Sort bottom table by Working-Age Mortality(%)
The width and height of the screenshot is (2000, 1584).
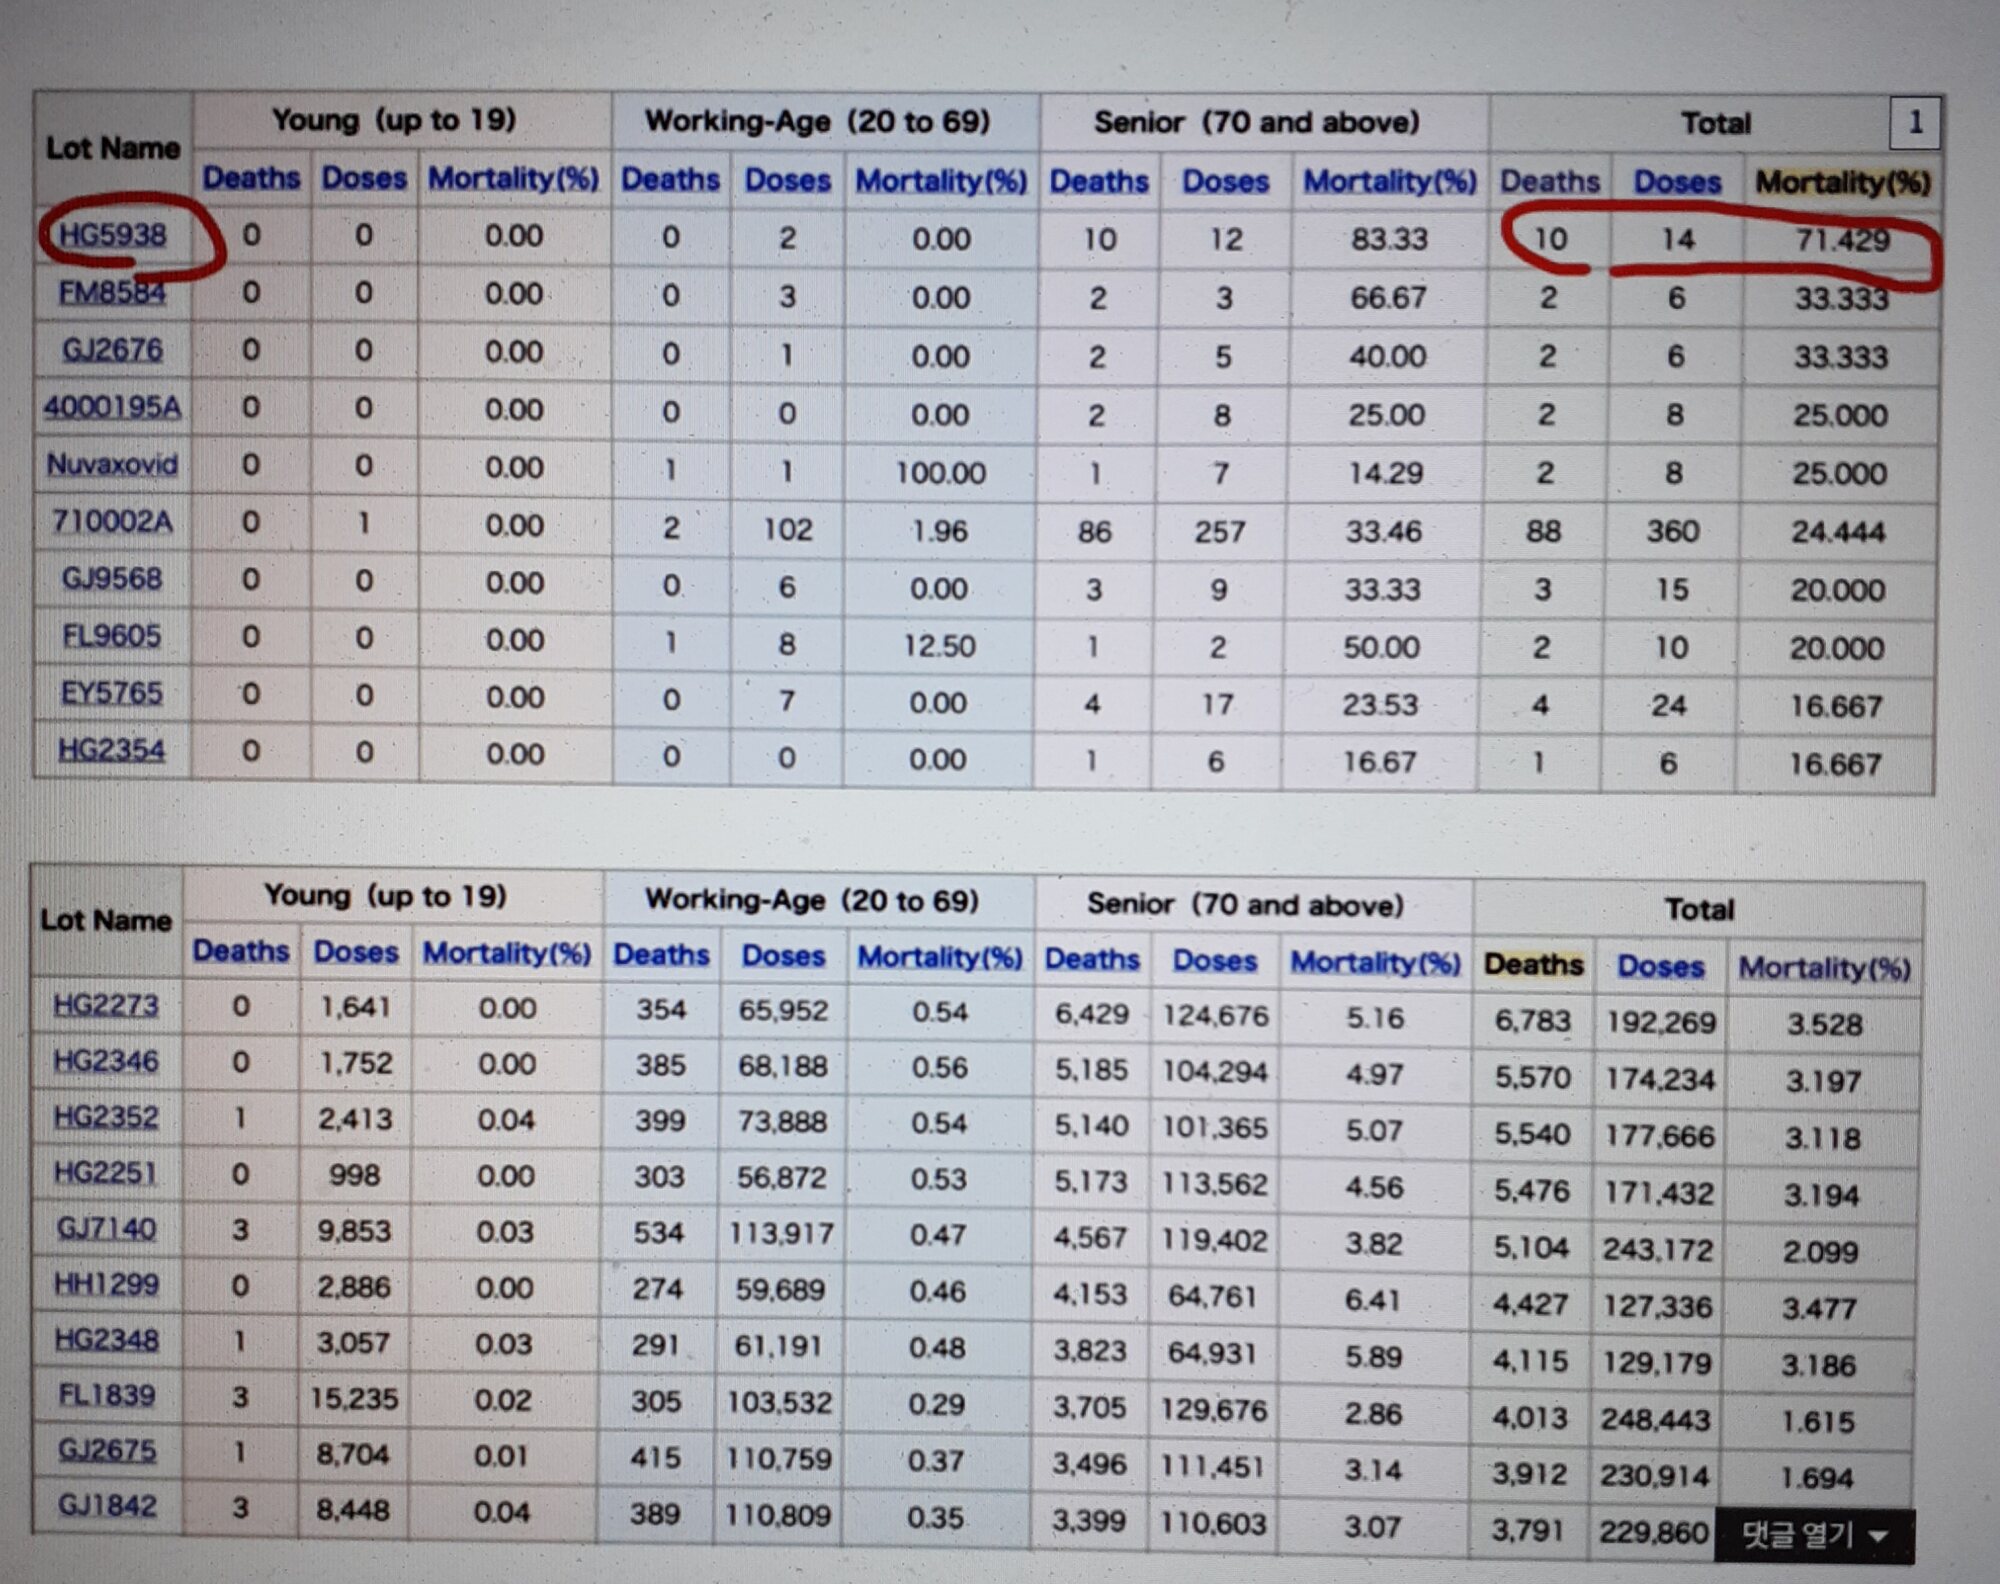coord(940,957)
